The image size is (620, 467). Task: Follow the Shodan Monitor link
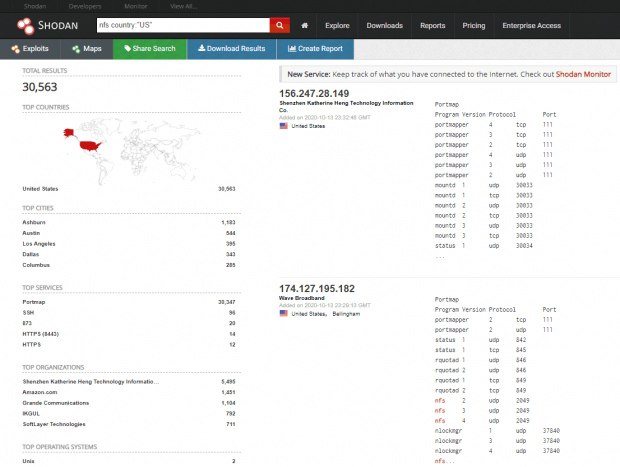pos(583,74)
